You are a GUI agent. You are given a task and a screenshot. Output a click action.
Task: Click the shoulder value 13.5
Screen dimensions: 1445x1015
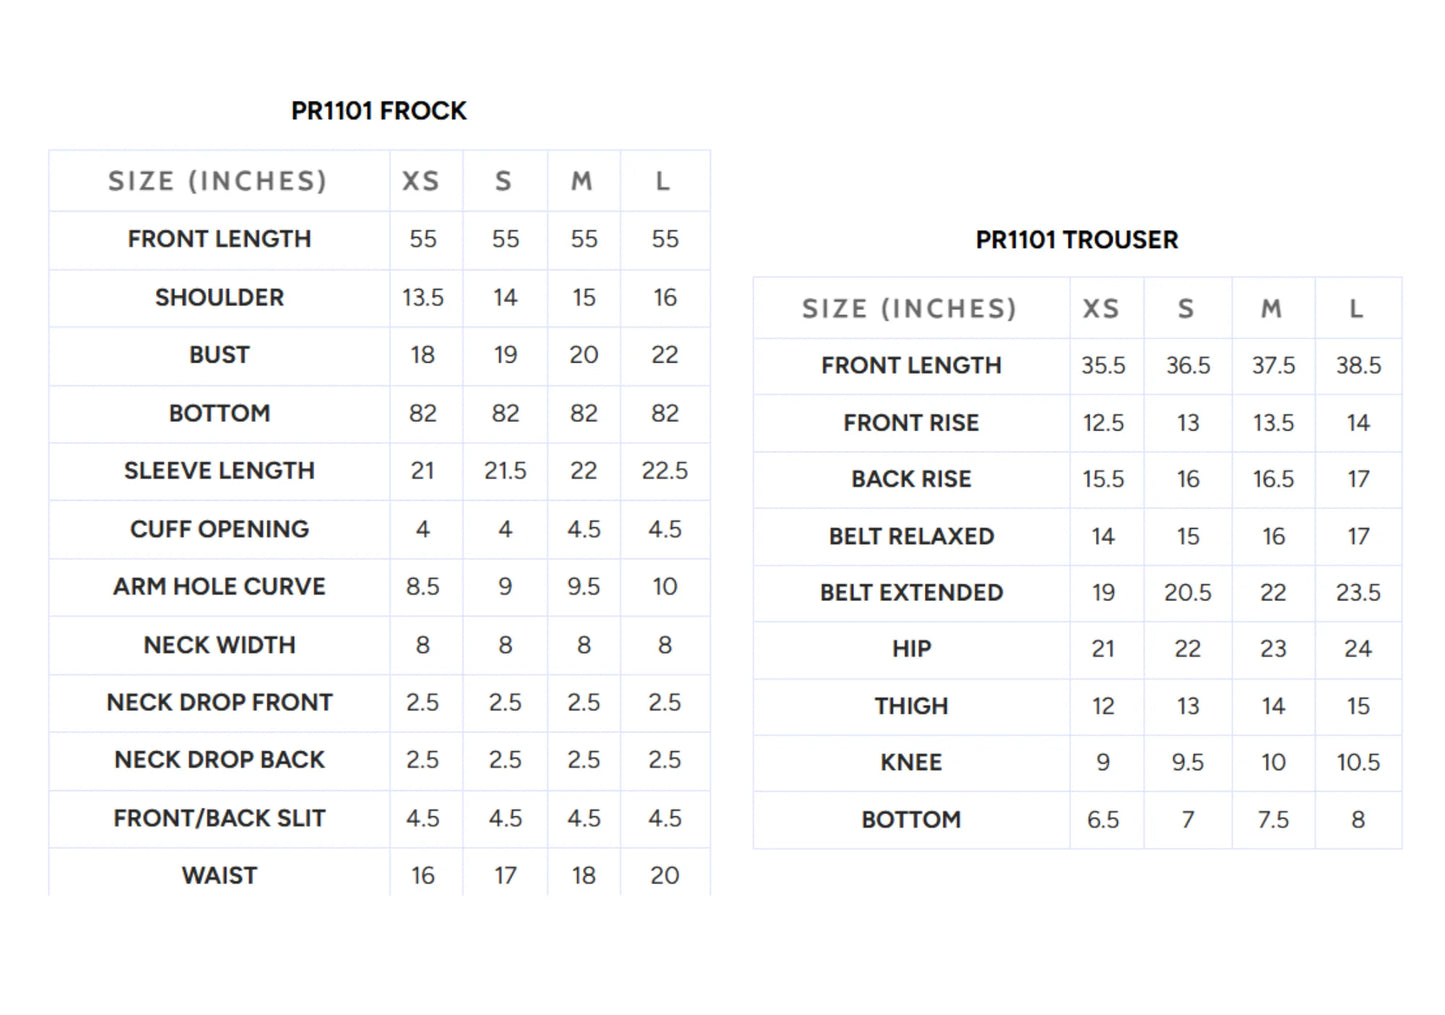coord(423,298)
